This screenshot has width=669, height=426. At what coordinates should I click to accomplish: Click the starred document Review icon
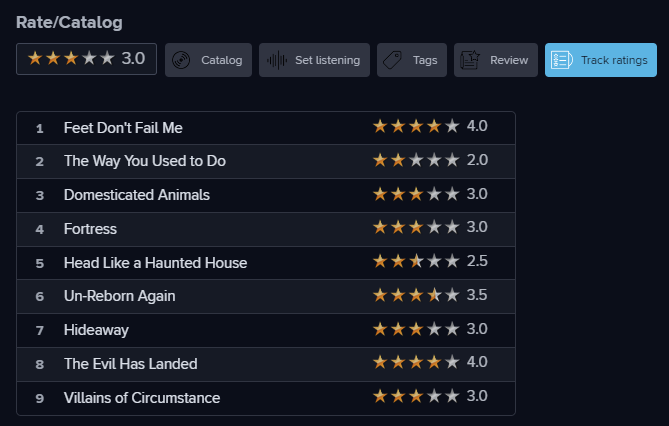click(x=470, y=60)
